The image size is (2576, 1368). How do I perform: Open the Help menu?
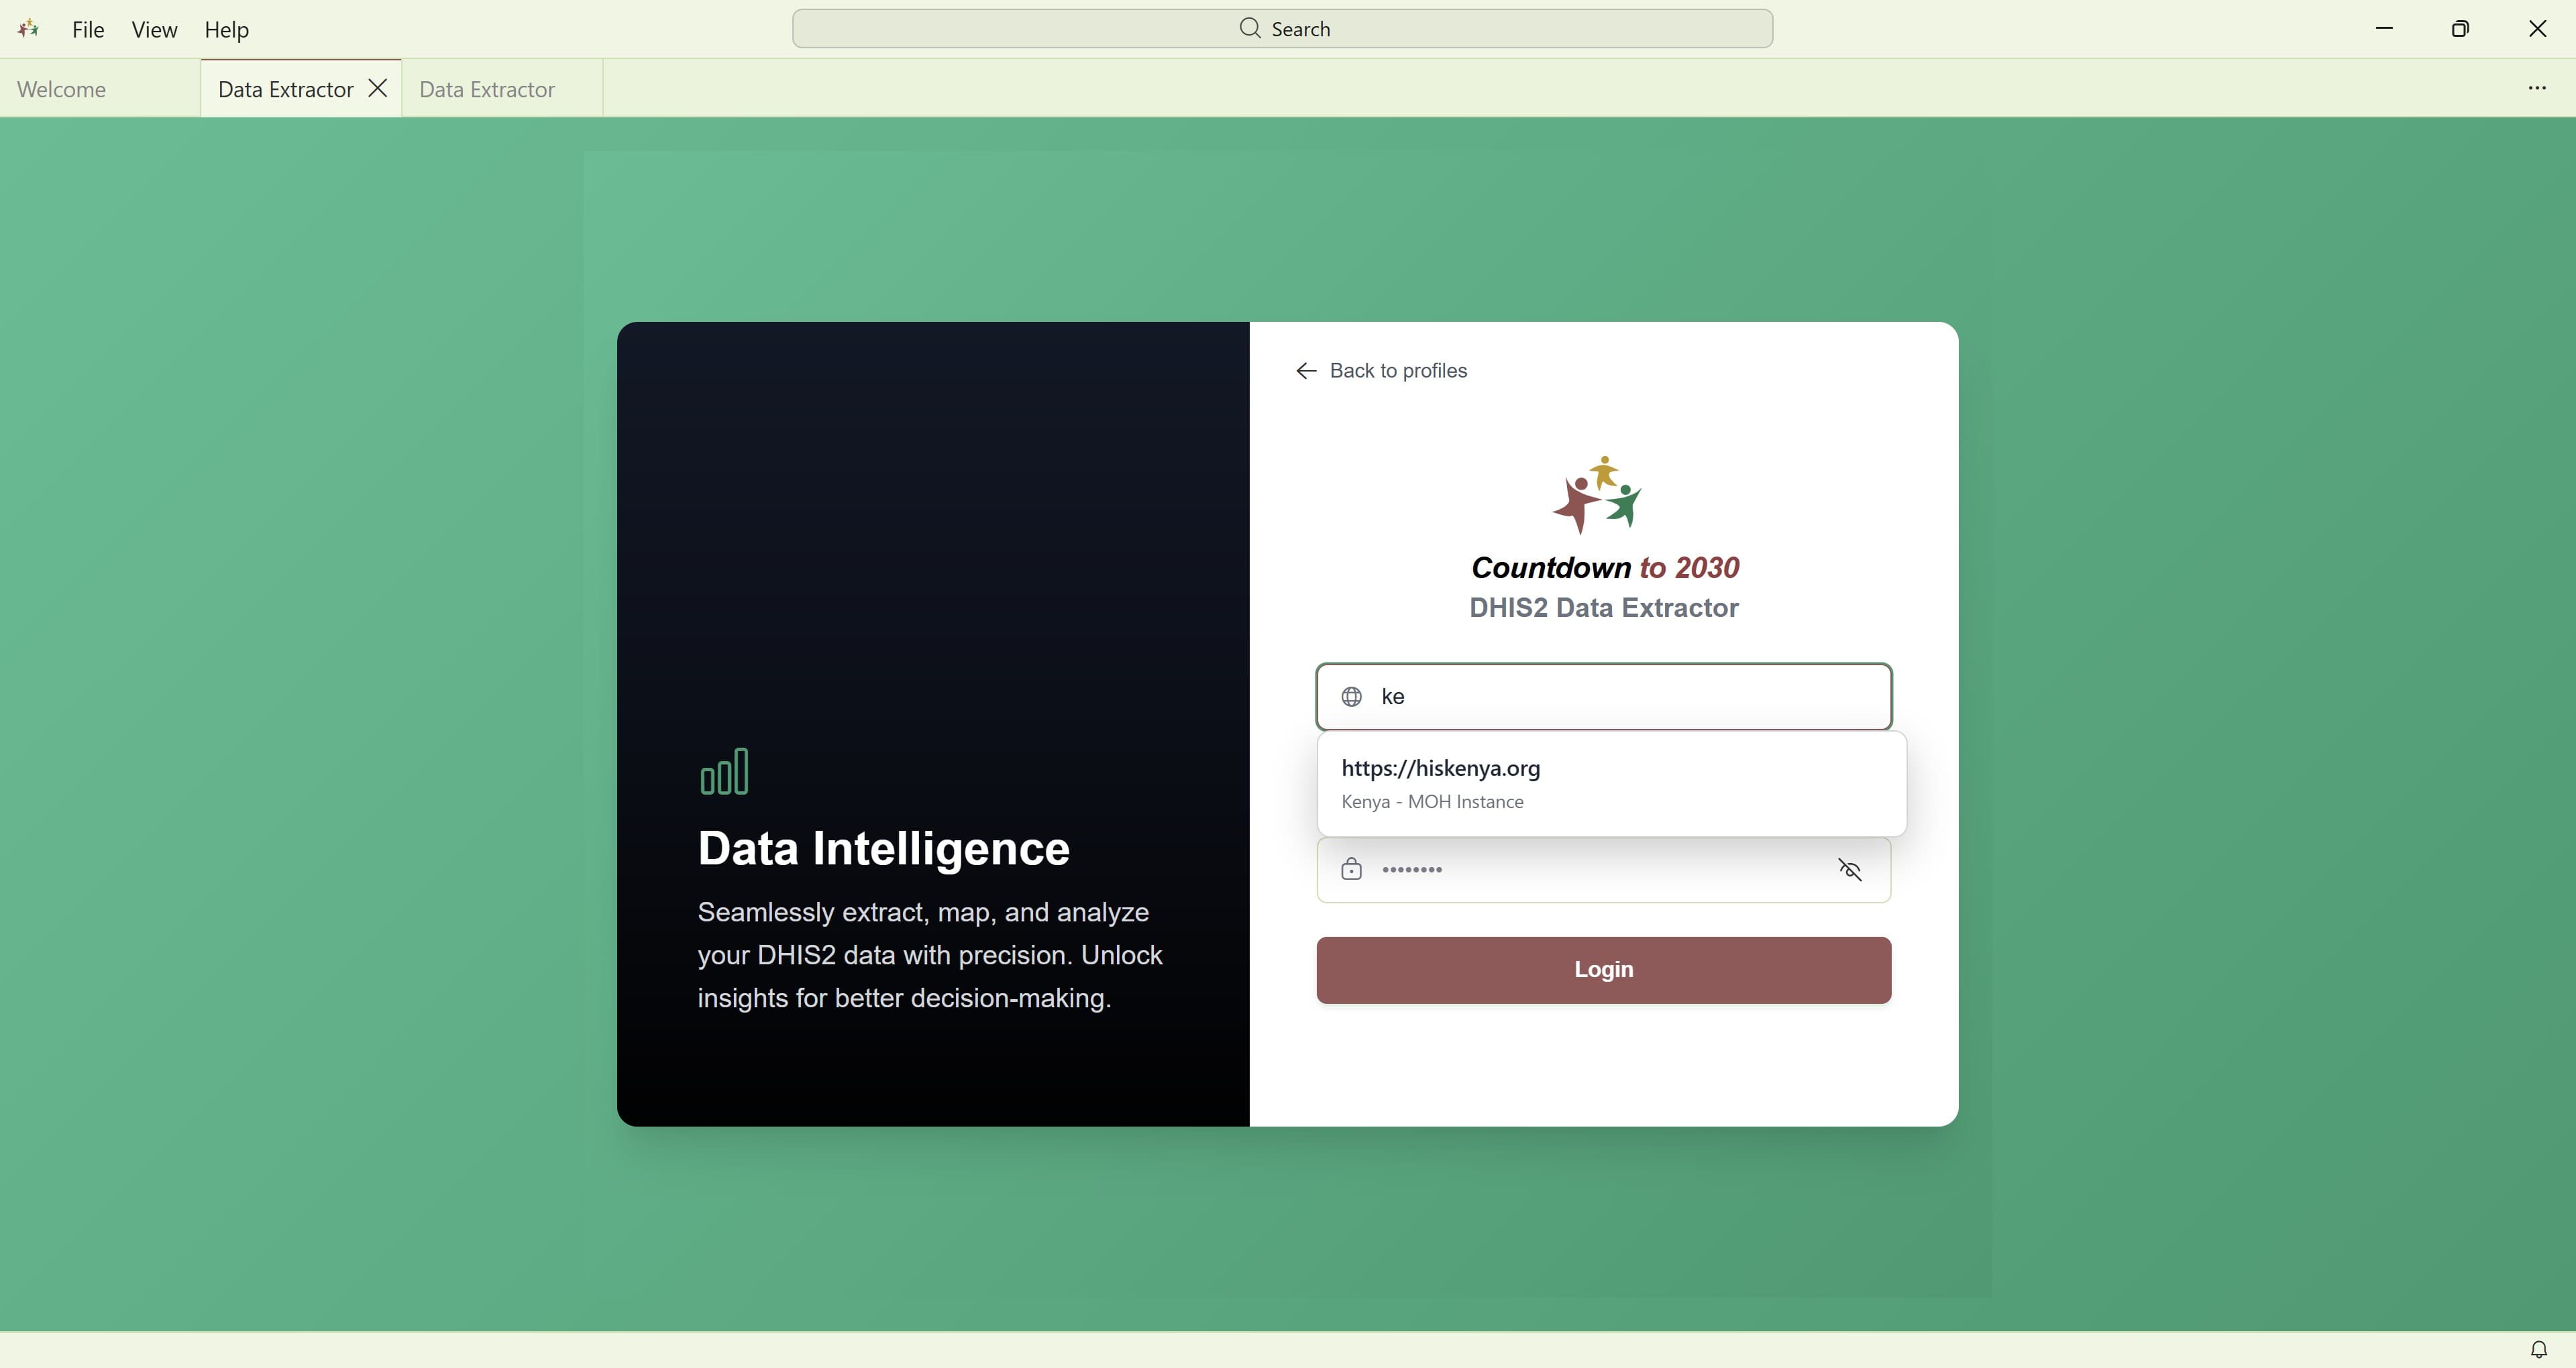point(227,30)
